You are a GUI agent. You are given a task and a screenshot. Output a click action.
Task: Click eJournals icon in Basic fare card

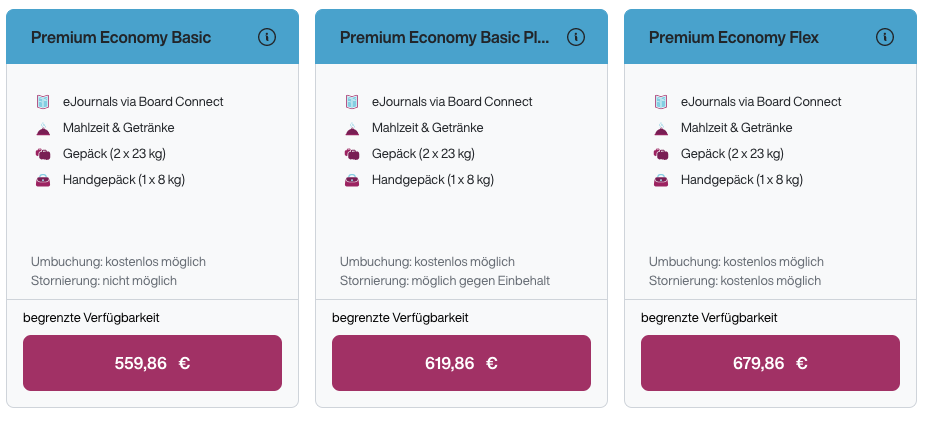click(43, 102)
